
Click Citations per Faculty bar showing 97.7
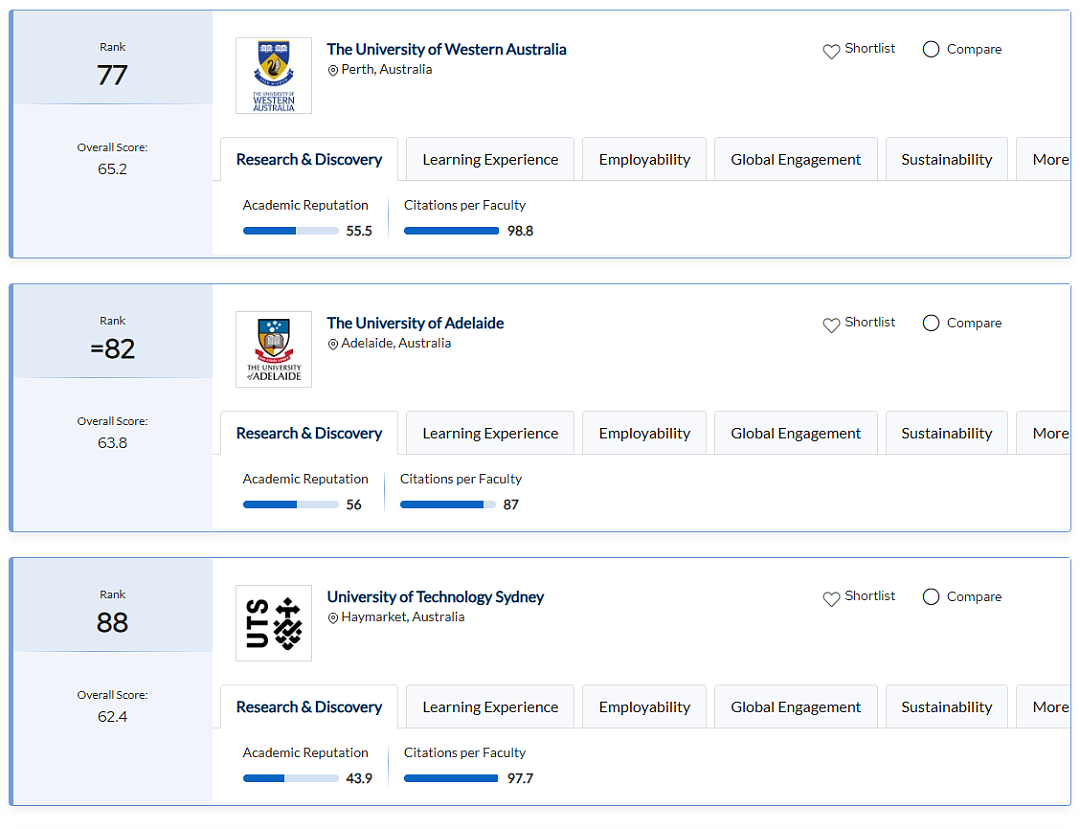point(451,778)
